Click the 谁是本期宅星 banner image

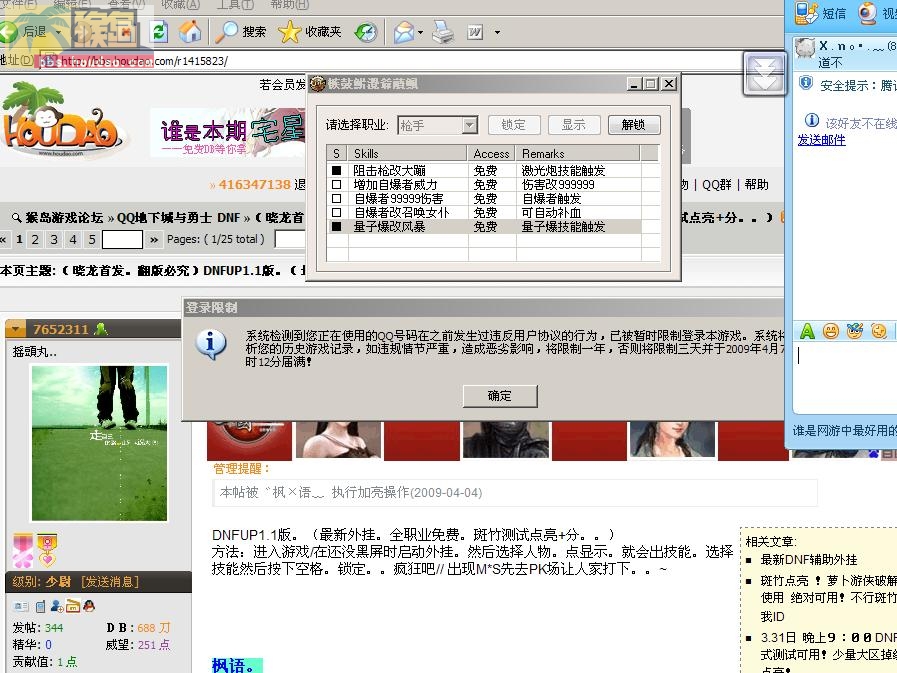point(229,132)
